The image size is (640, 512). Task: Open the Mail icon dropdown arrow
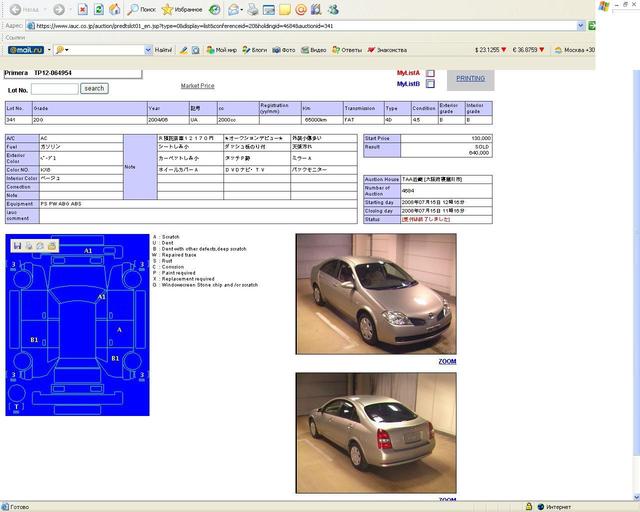[x=242, y=9]
